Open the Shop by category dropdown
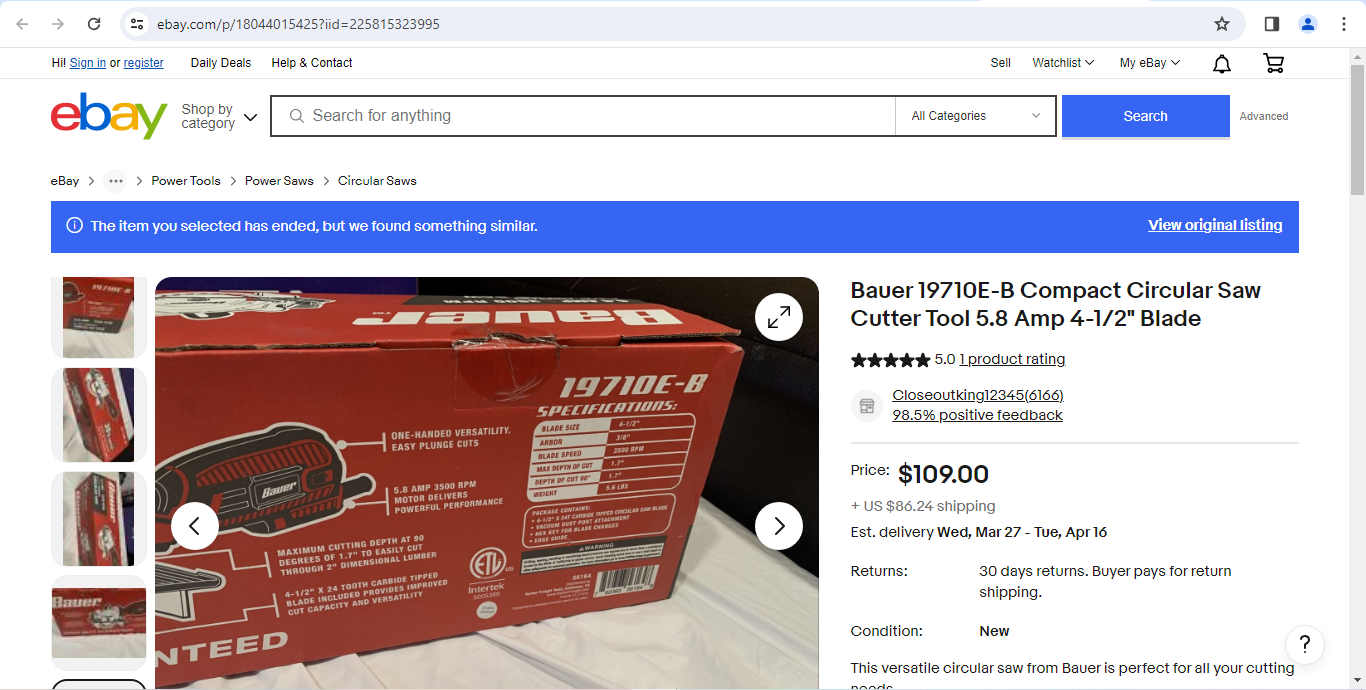The image size is (1366, 690). tap(219, 117)
